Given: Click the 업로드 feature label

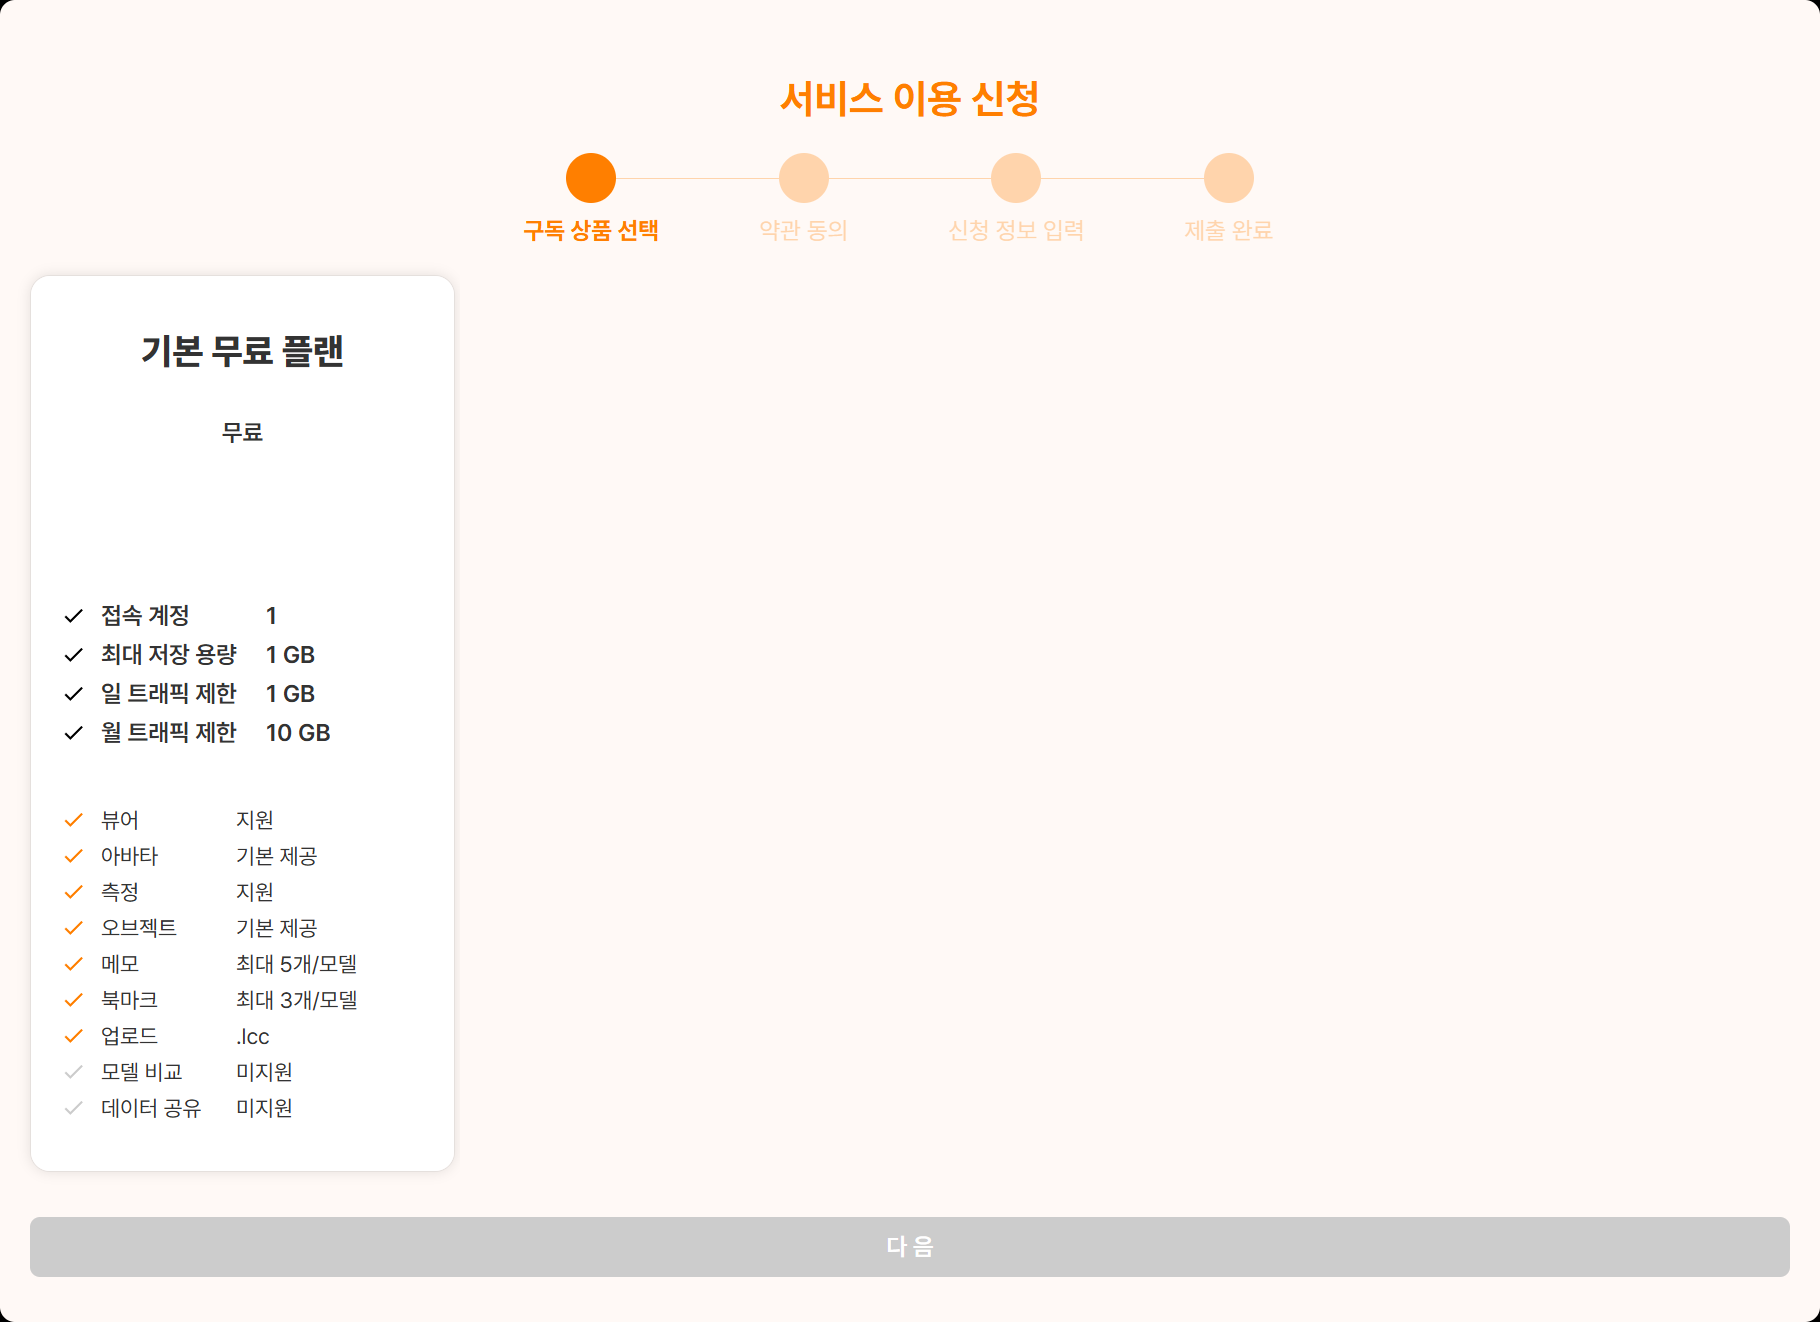Looking at the screenshot, I should [x=130, y=1036].
